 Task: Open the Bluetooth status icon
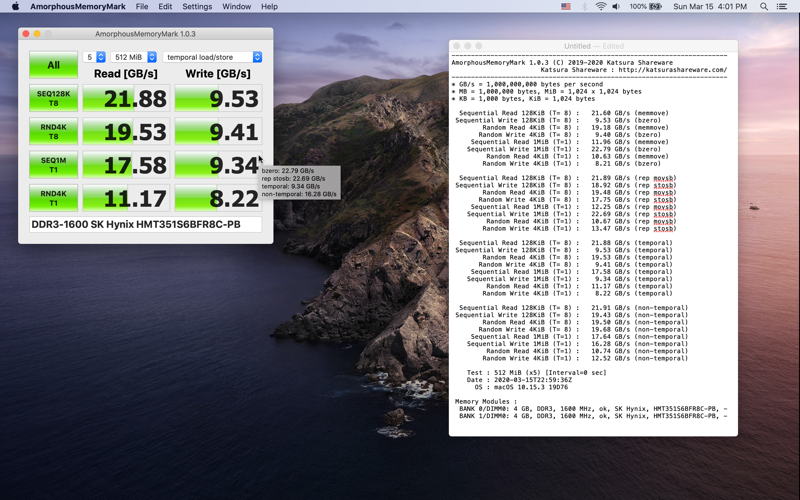[584, 7]
